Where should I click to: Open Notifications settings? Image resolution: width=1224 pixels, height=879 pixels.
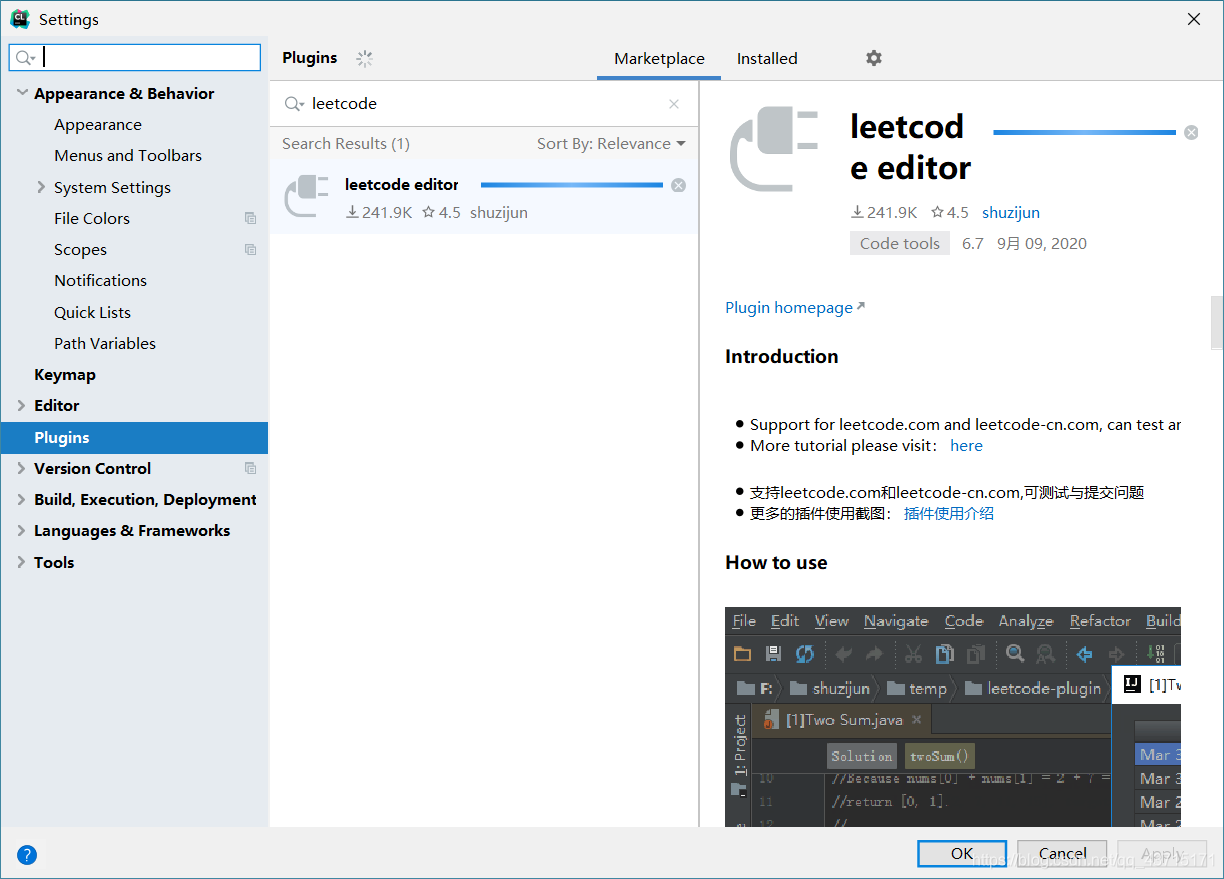pos(100,281)
